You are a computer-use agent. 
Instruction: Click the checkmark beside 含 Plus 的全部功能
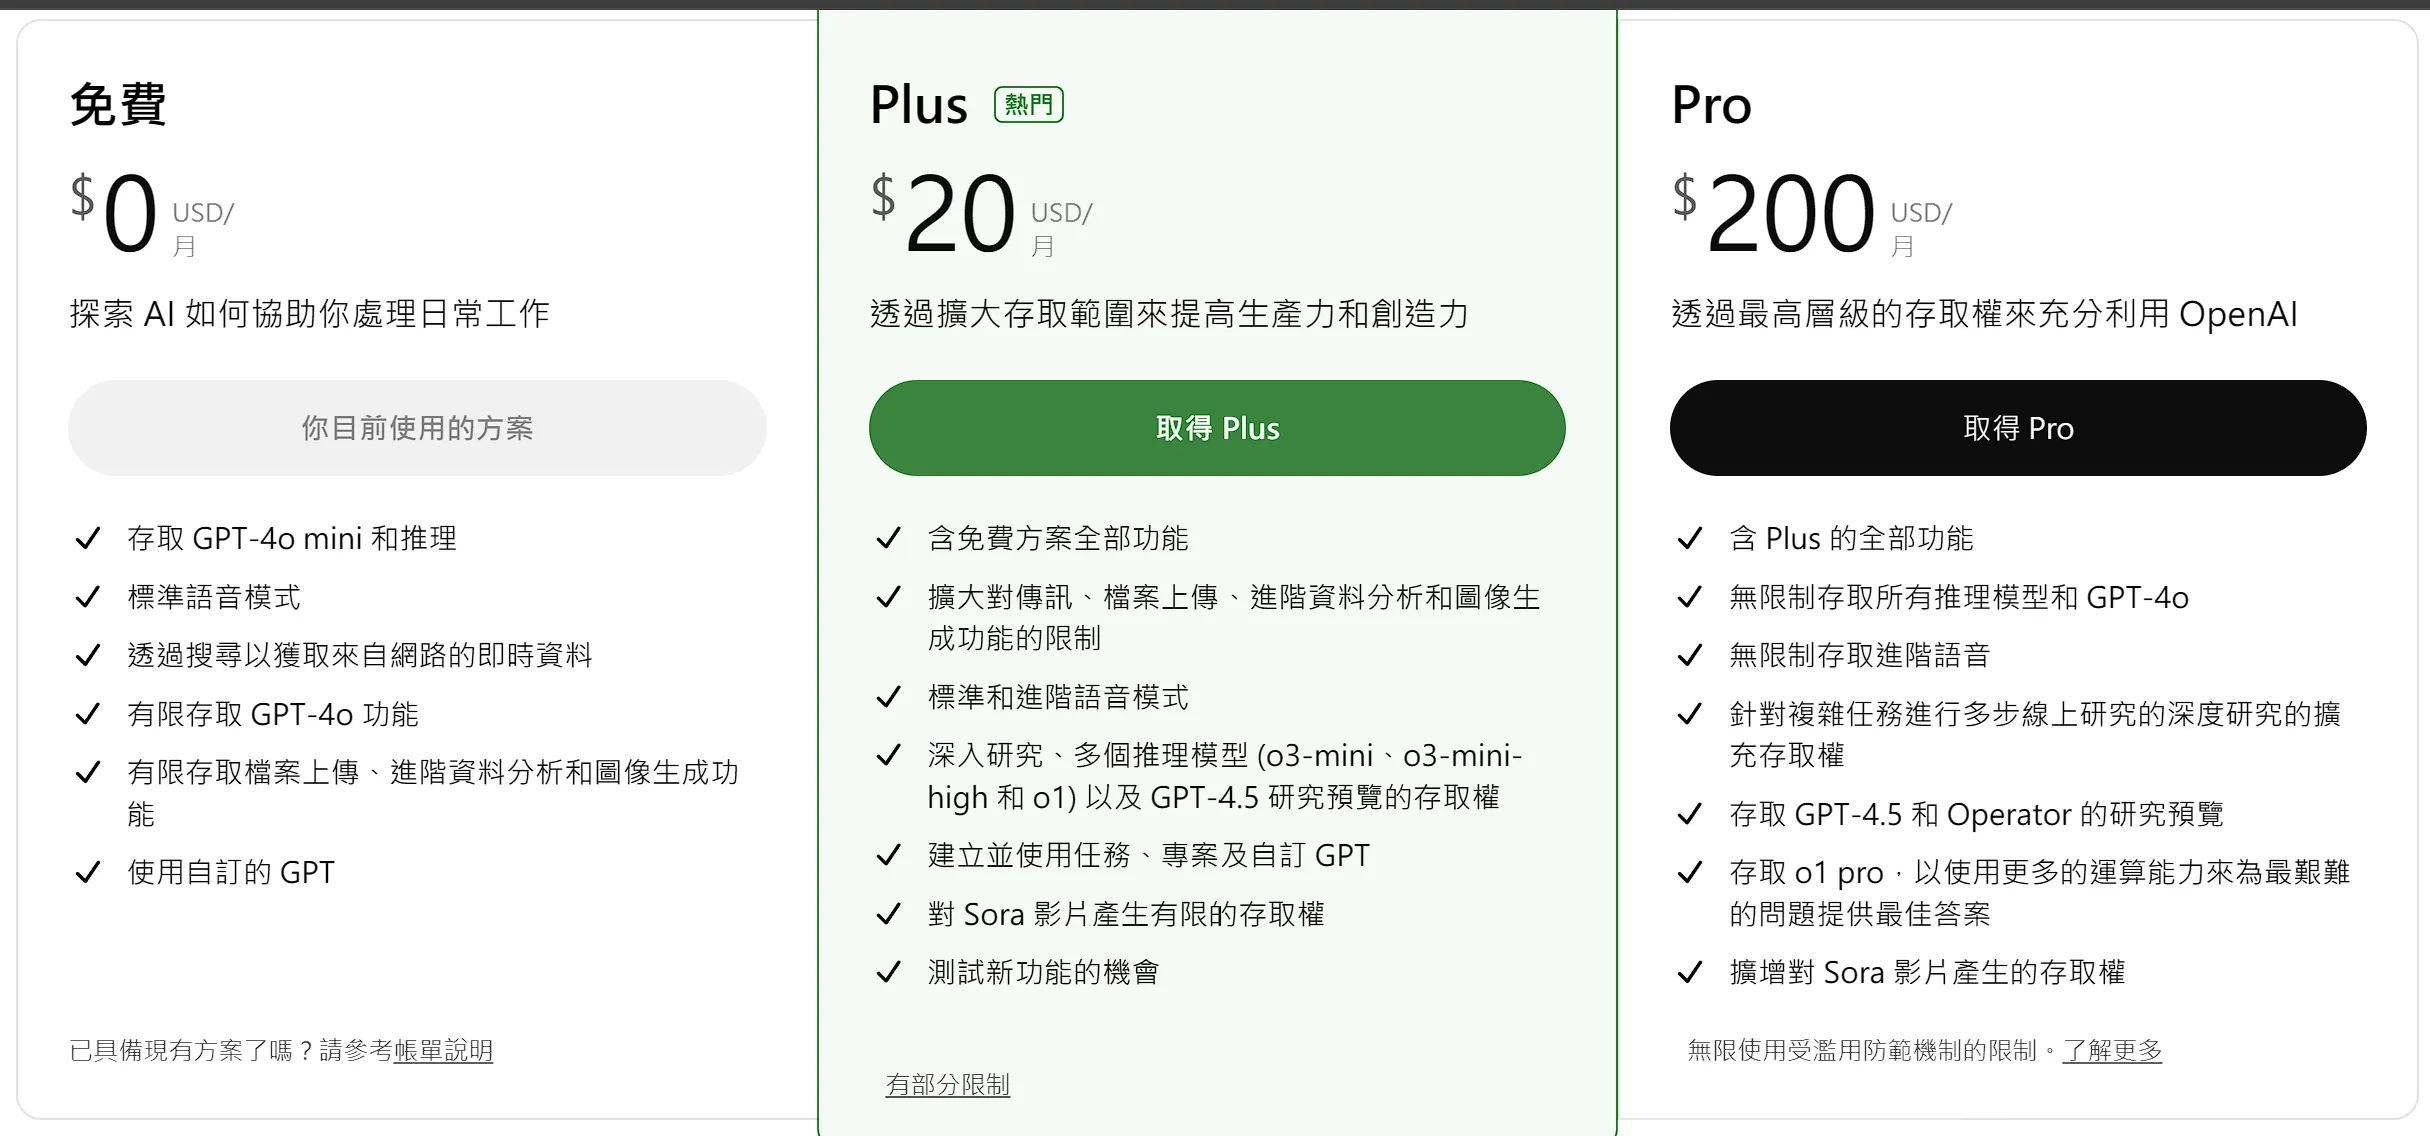pos(1689,538)
